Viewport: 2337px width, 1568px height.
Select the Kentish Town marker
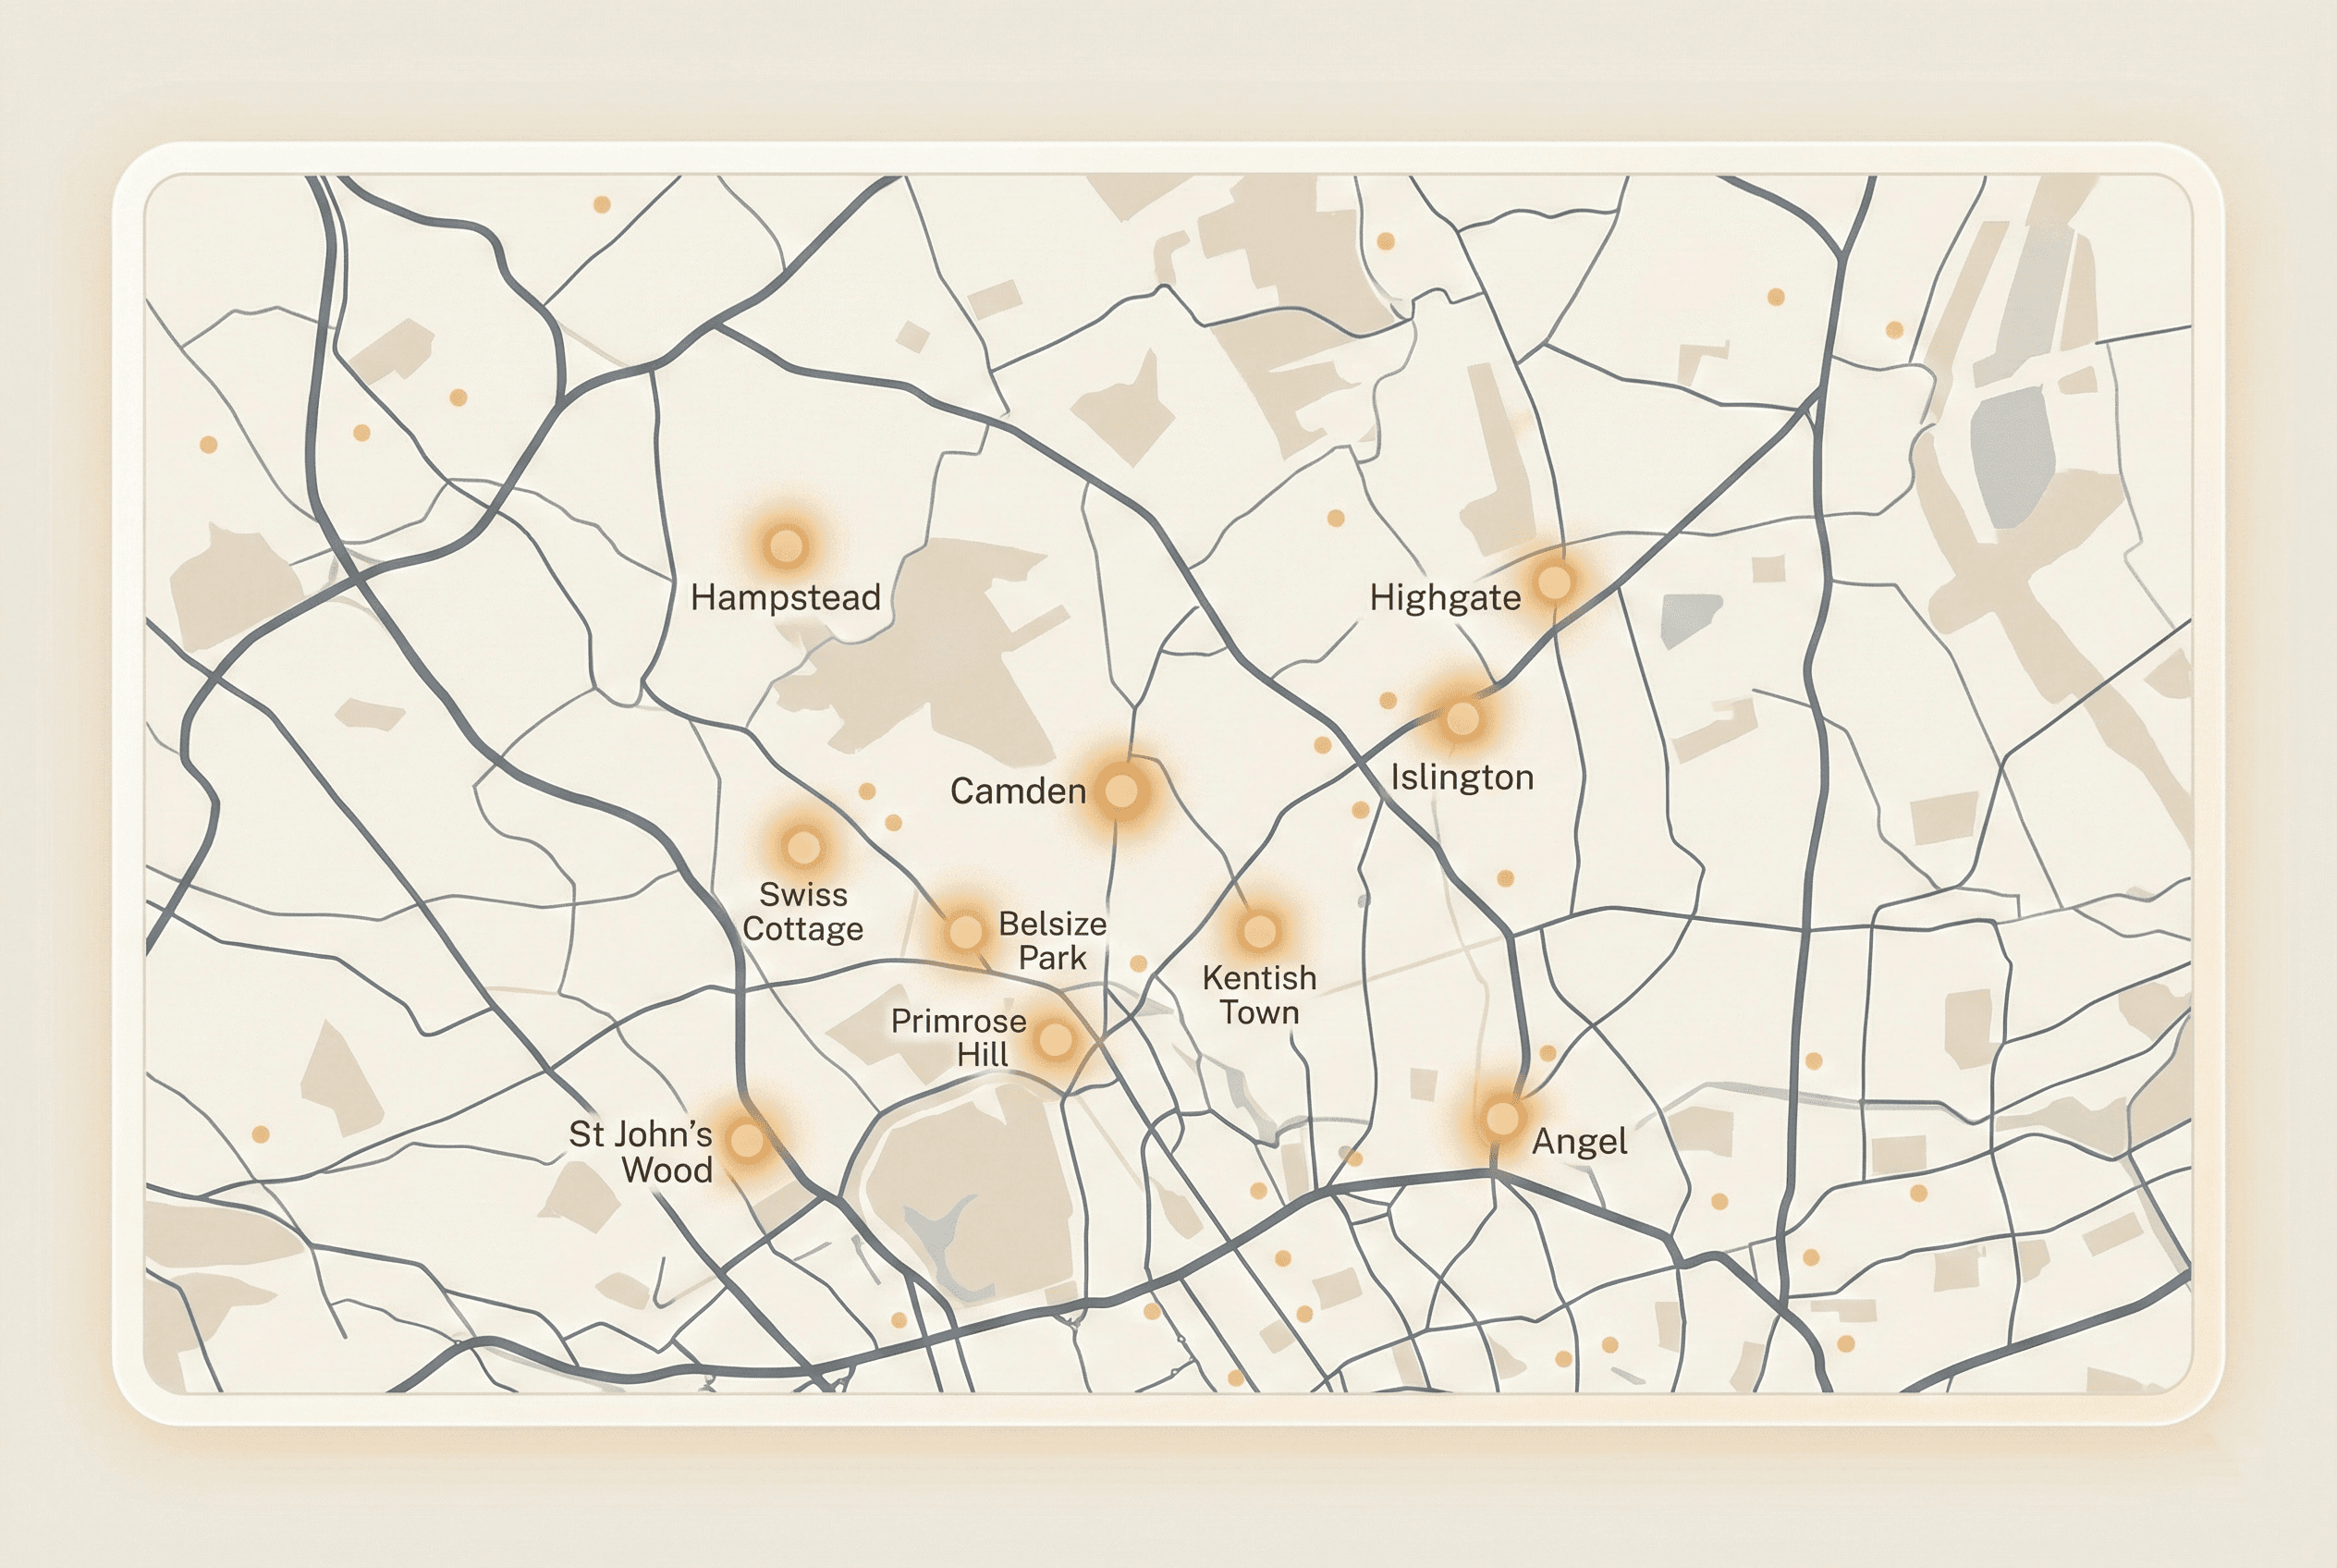[1259, 931]
